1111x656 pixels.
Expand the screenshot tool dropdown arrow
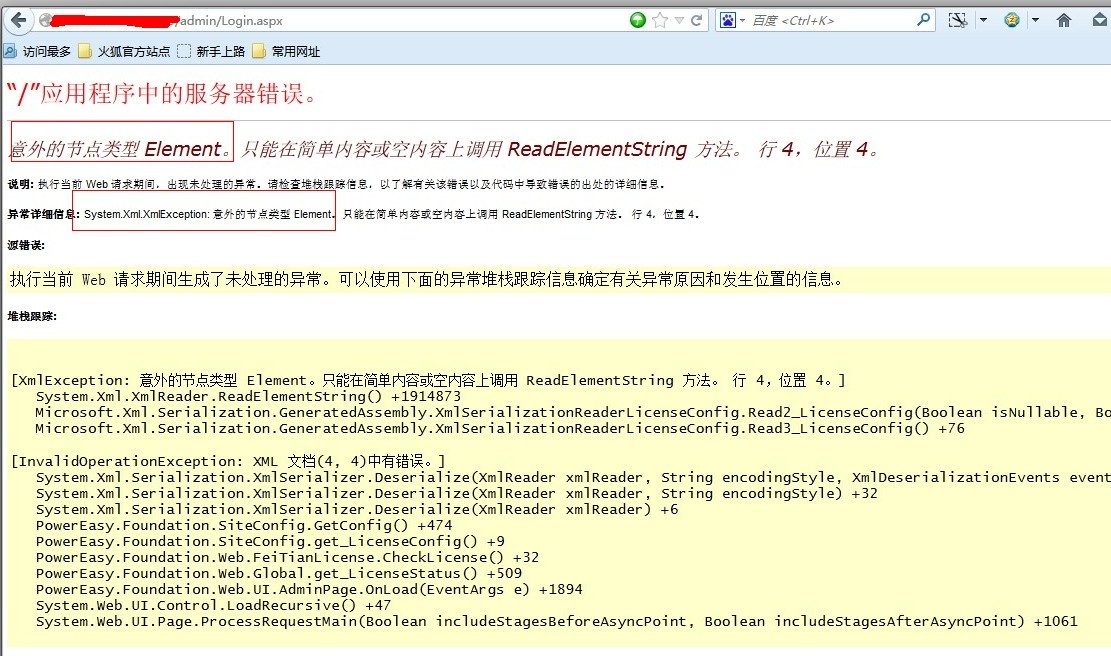(983, 20)
